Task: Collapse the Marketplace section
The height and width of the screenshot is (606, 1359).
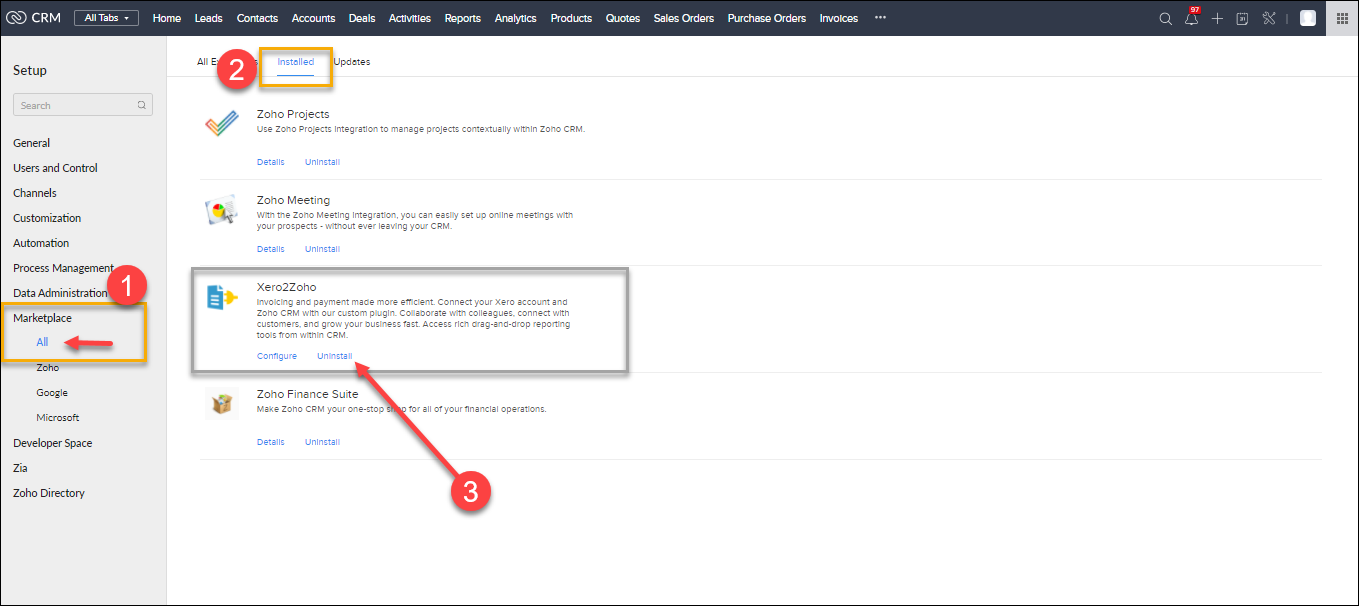Action: point(43,318)
